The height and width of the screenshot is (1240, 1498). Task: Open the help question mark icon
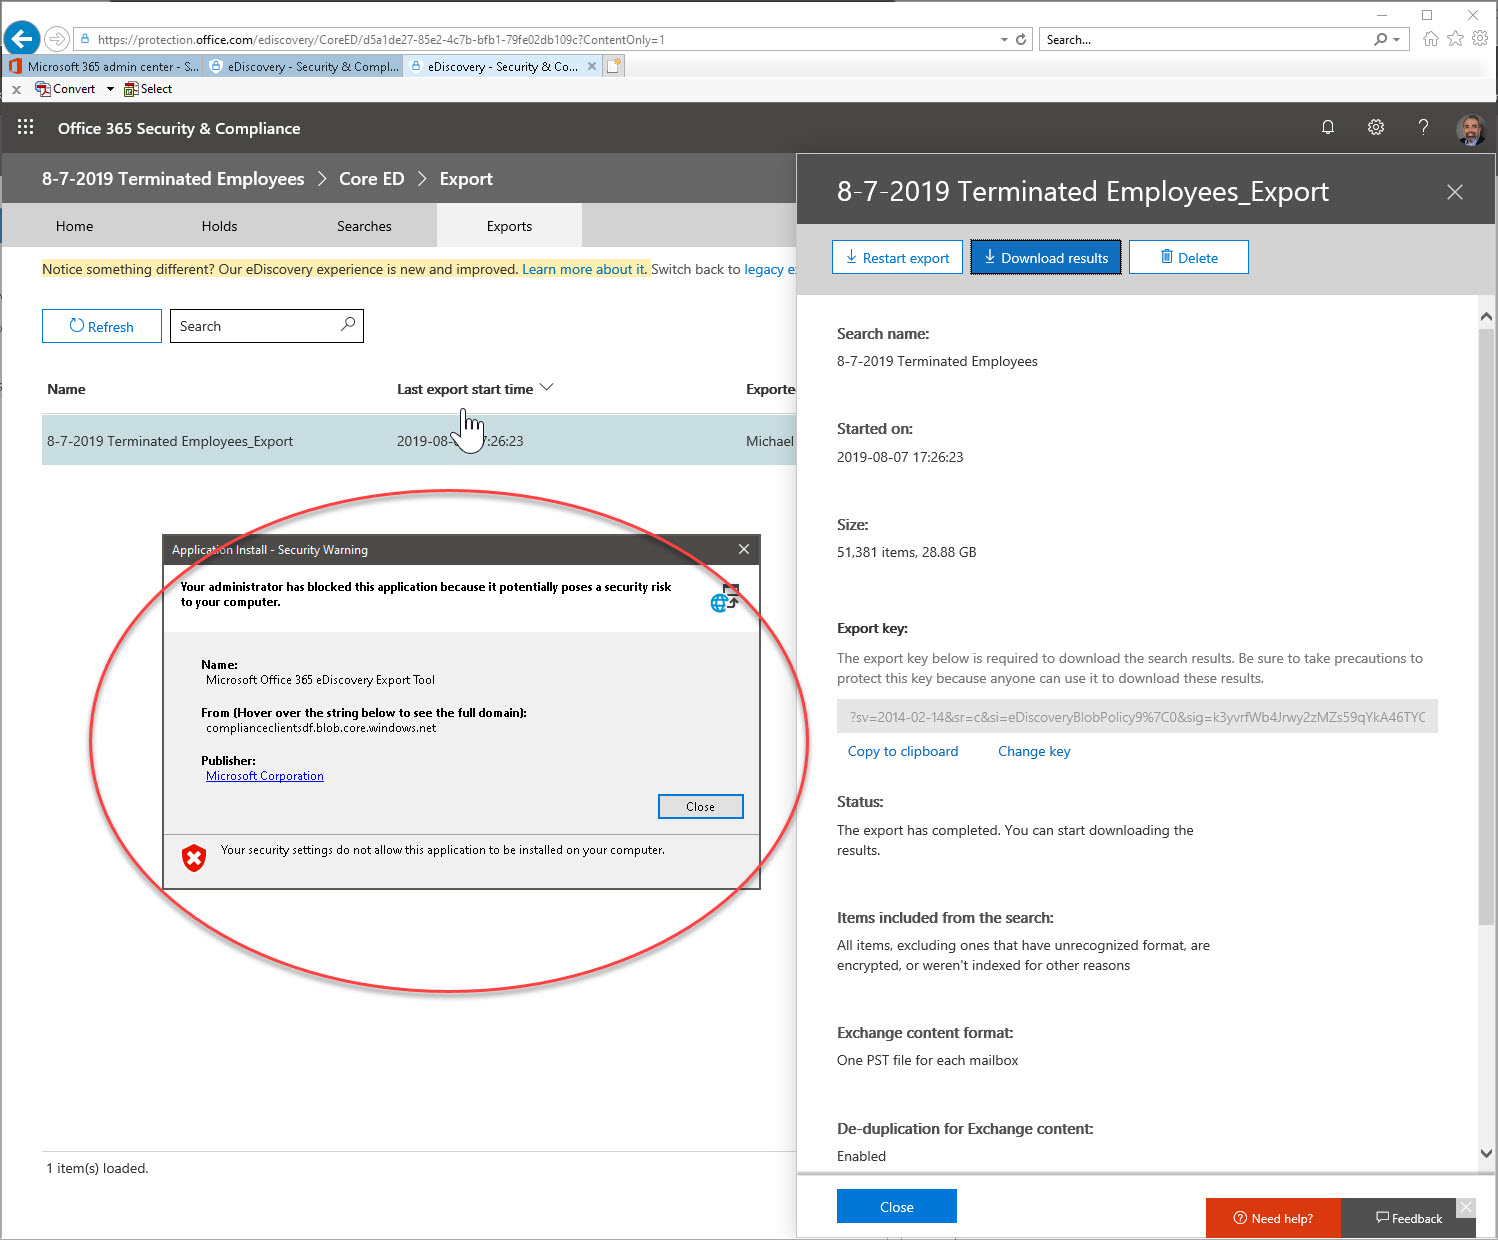tap(1423, 127)
